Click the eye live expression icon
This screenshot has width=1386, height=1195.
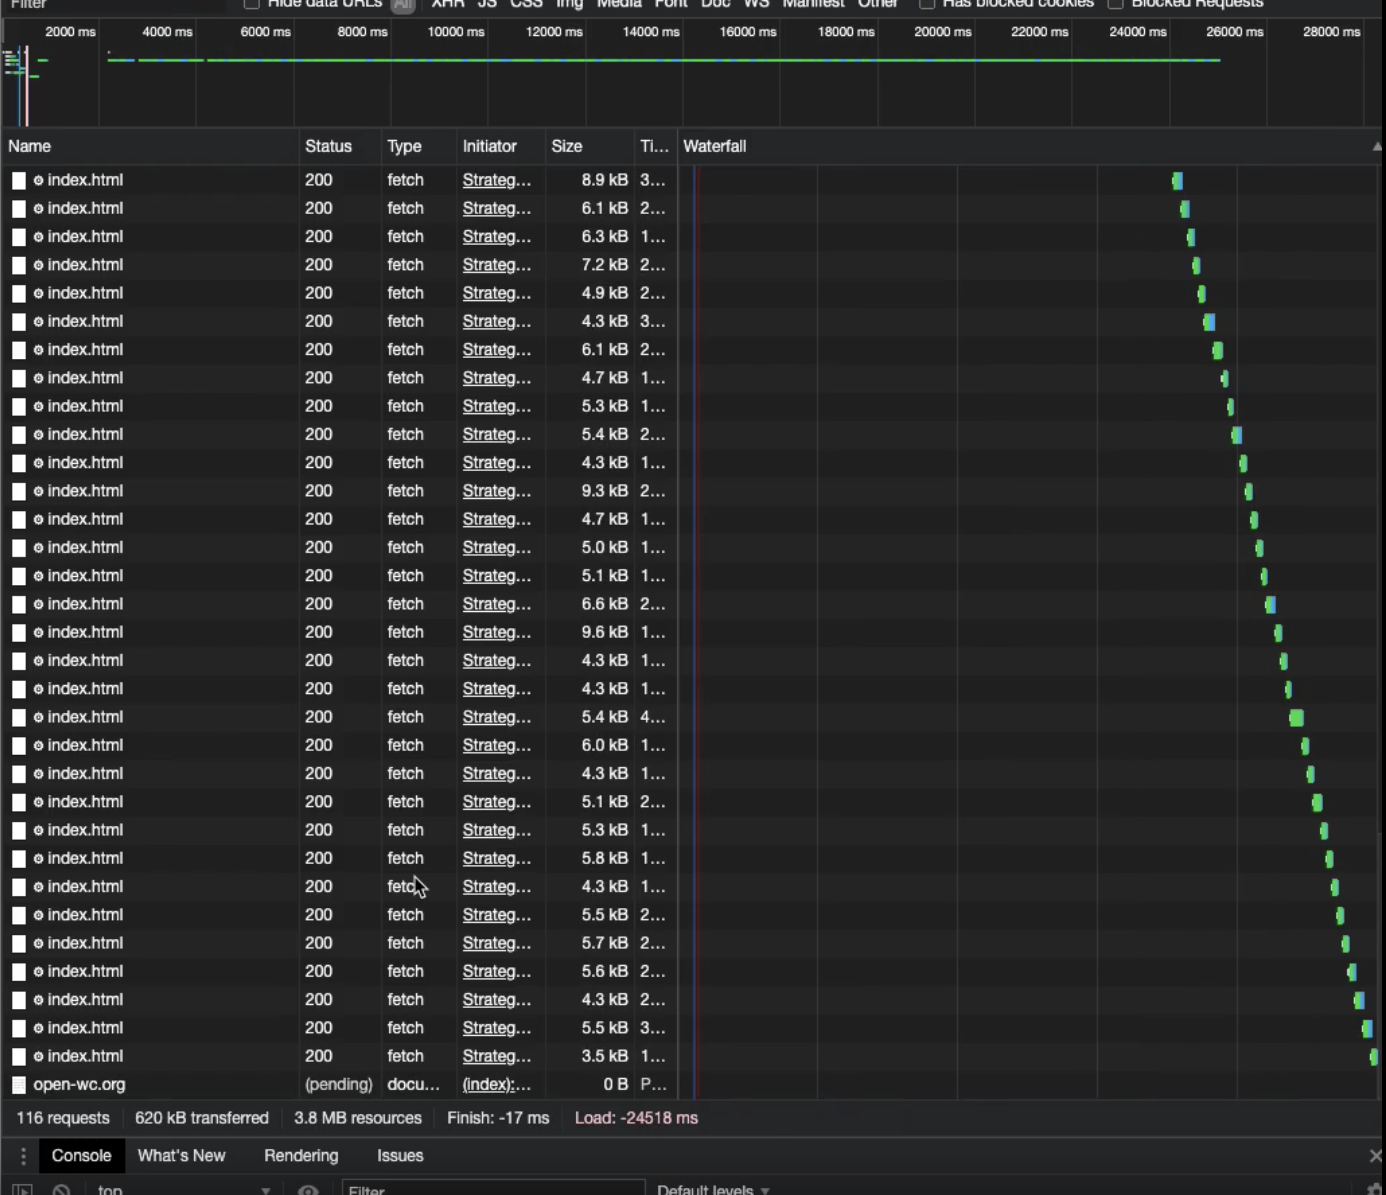click(x=308, y=1190)
